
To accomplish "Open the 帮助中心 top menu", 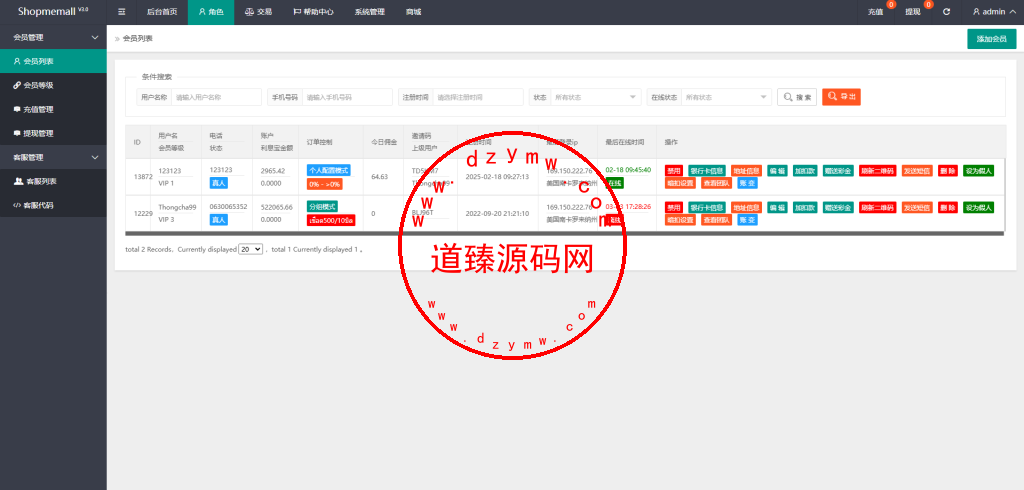I will [313, 12].
